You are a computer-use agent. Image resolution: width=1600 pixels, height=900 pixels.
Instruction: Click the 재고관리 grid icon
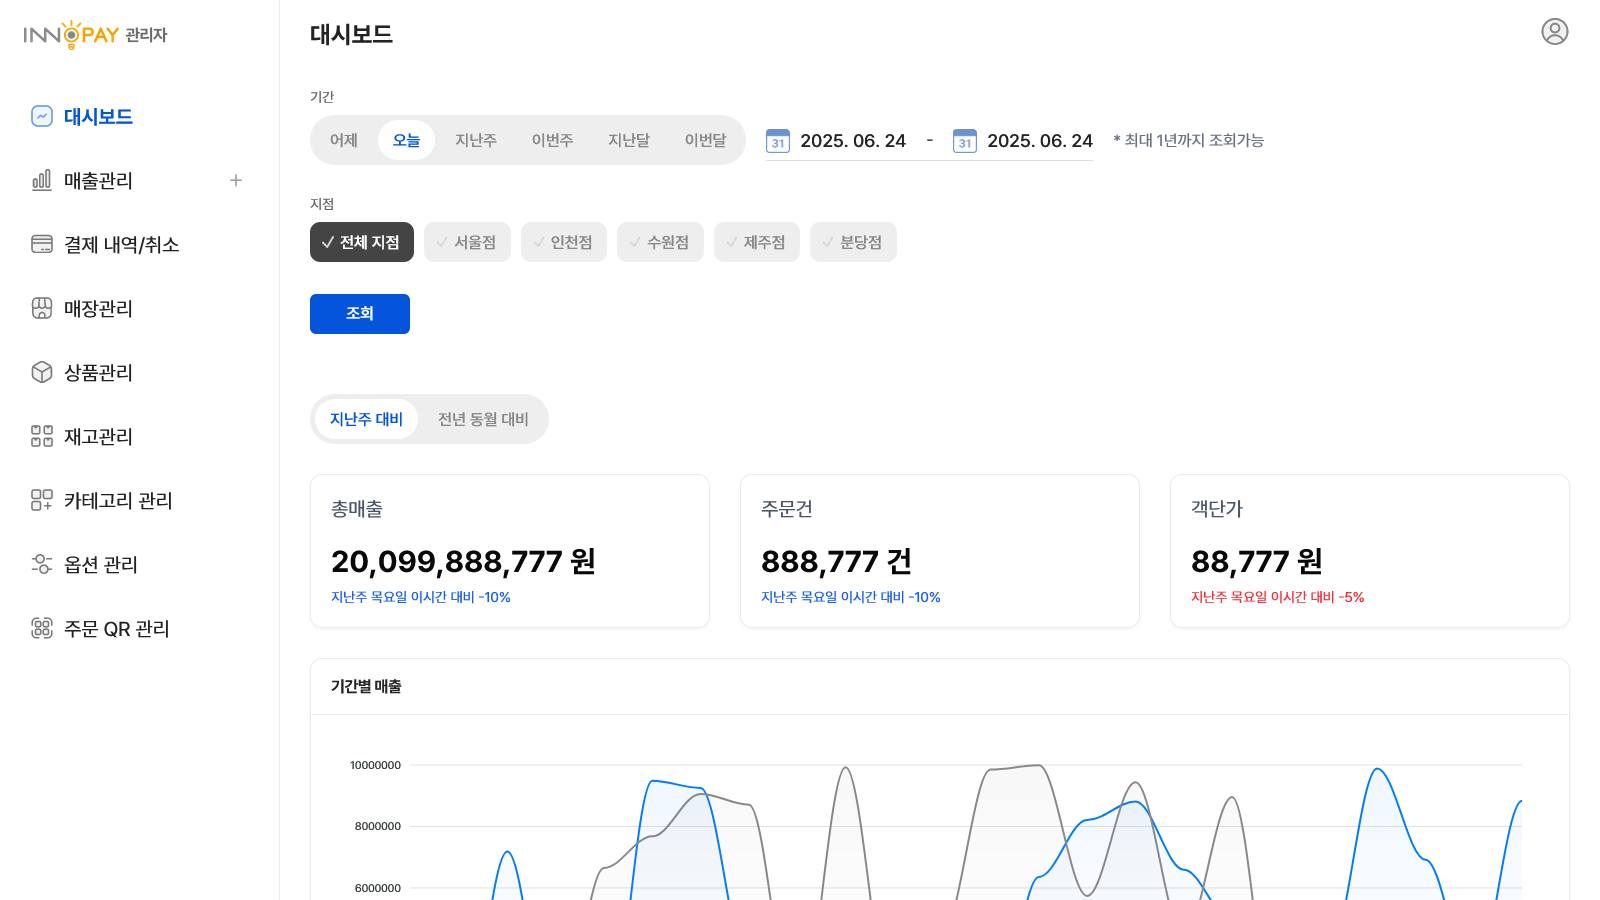pos(42,436)
